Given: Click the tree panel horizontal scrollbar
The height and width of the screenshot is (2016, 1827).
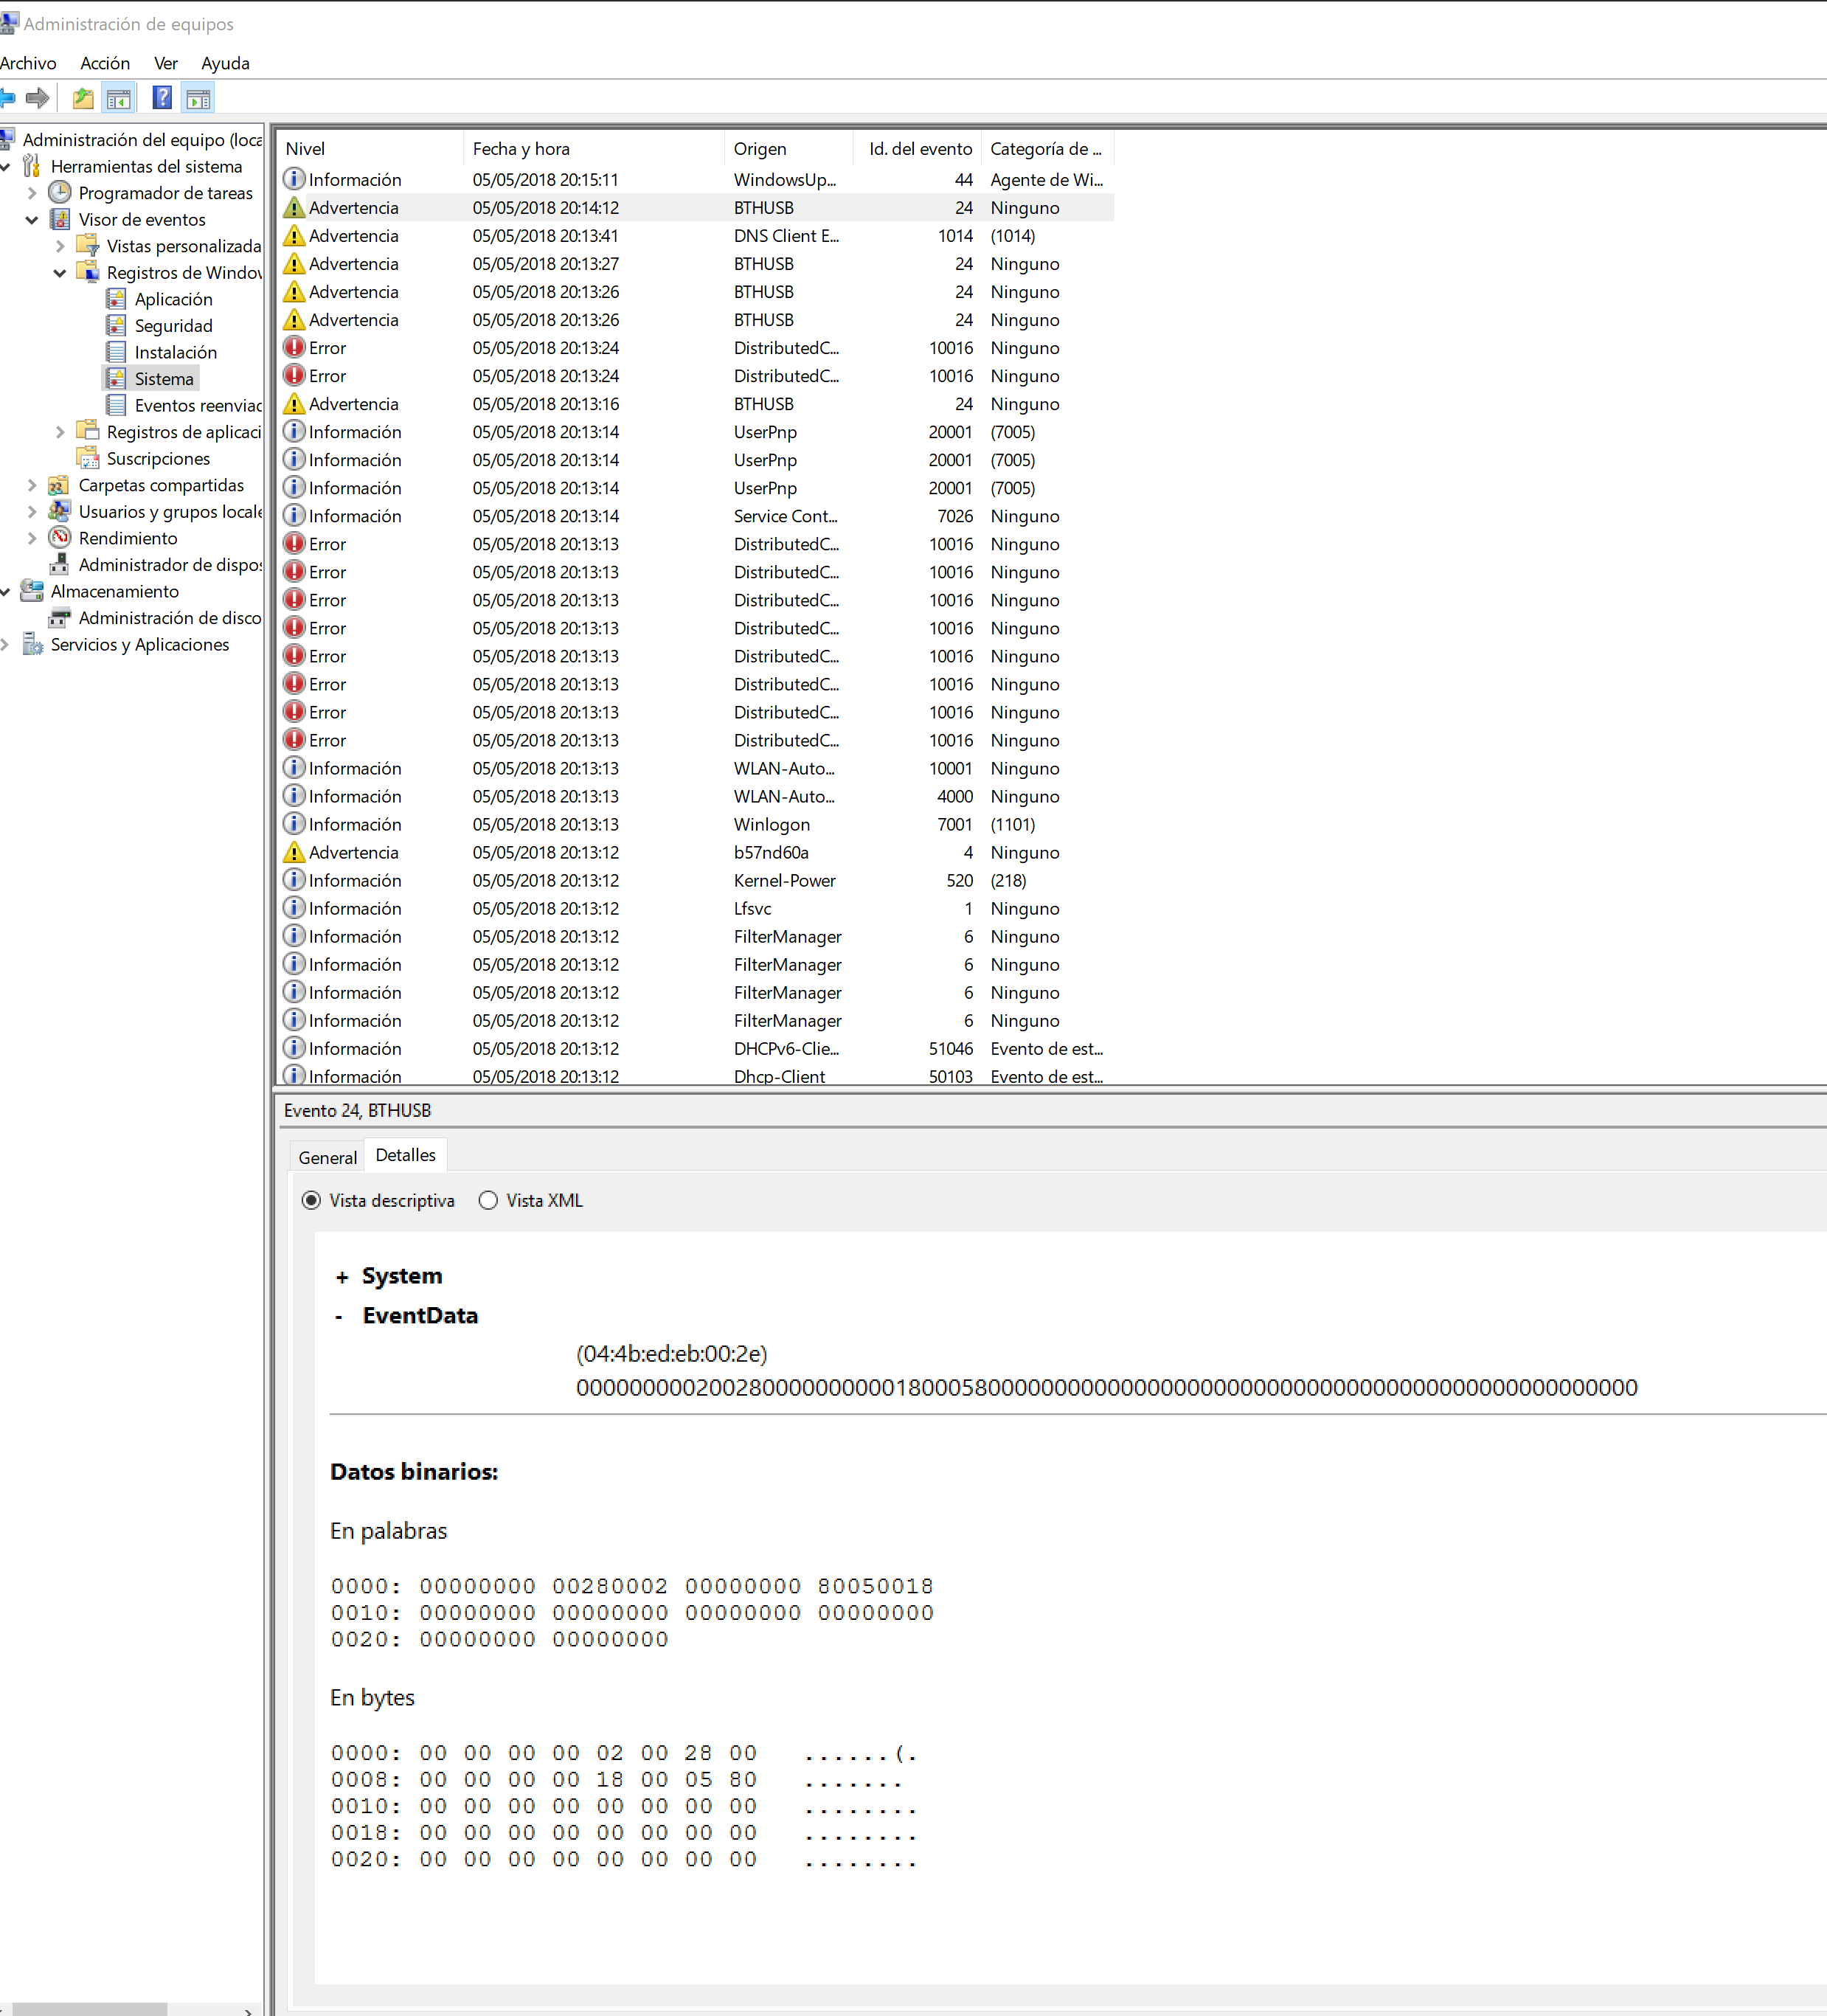Looking at the screenshot, I should [90, 2009].
